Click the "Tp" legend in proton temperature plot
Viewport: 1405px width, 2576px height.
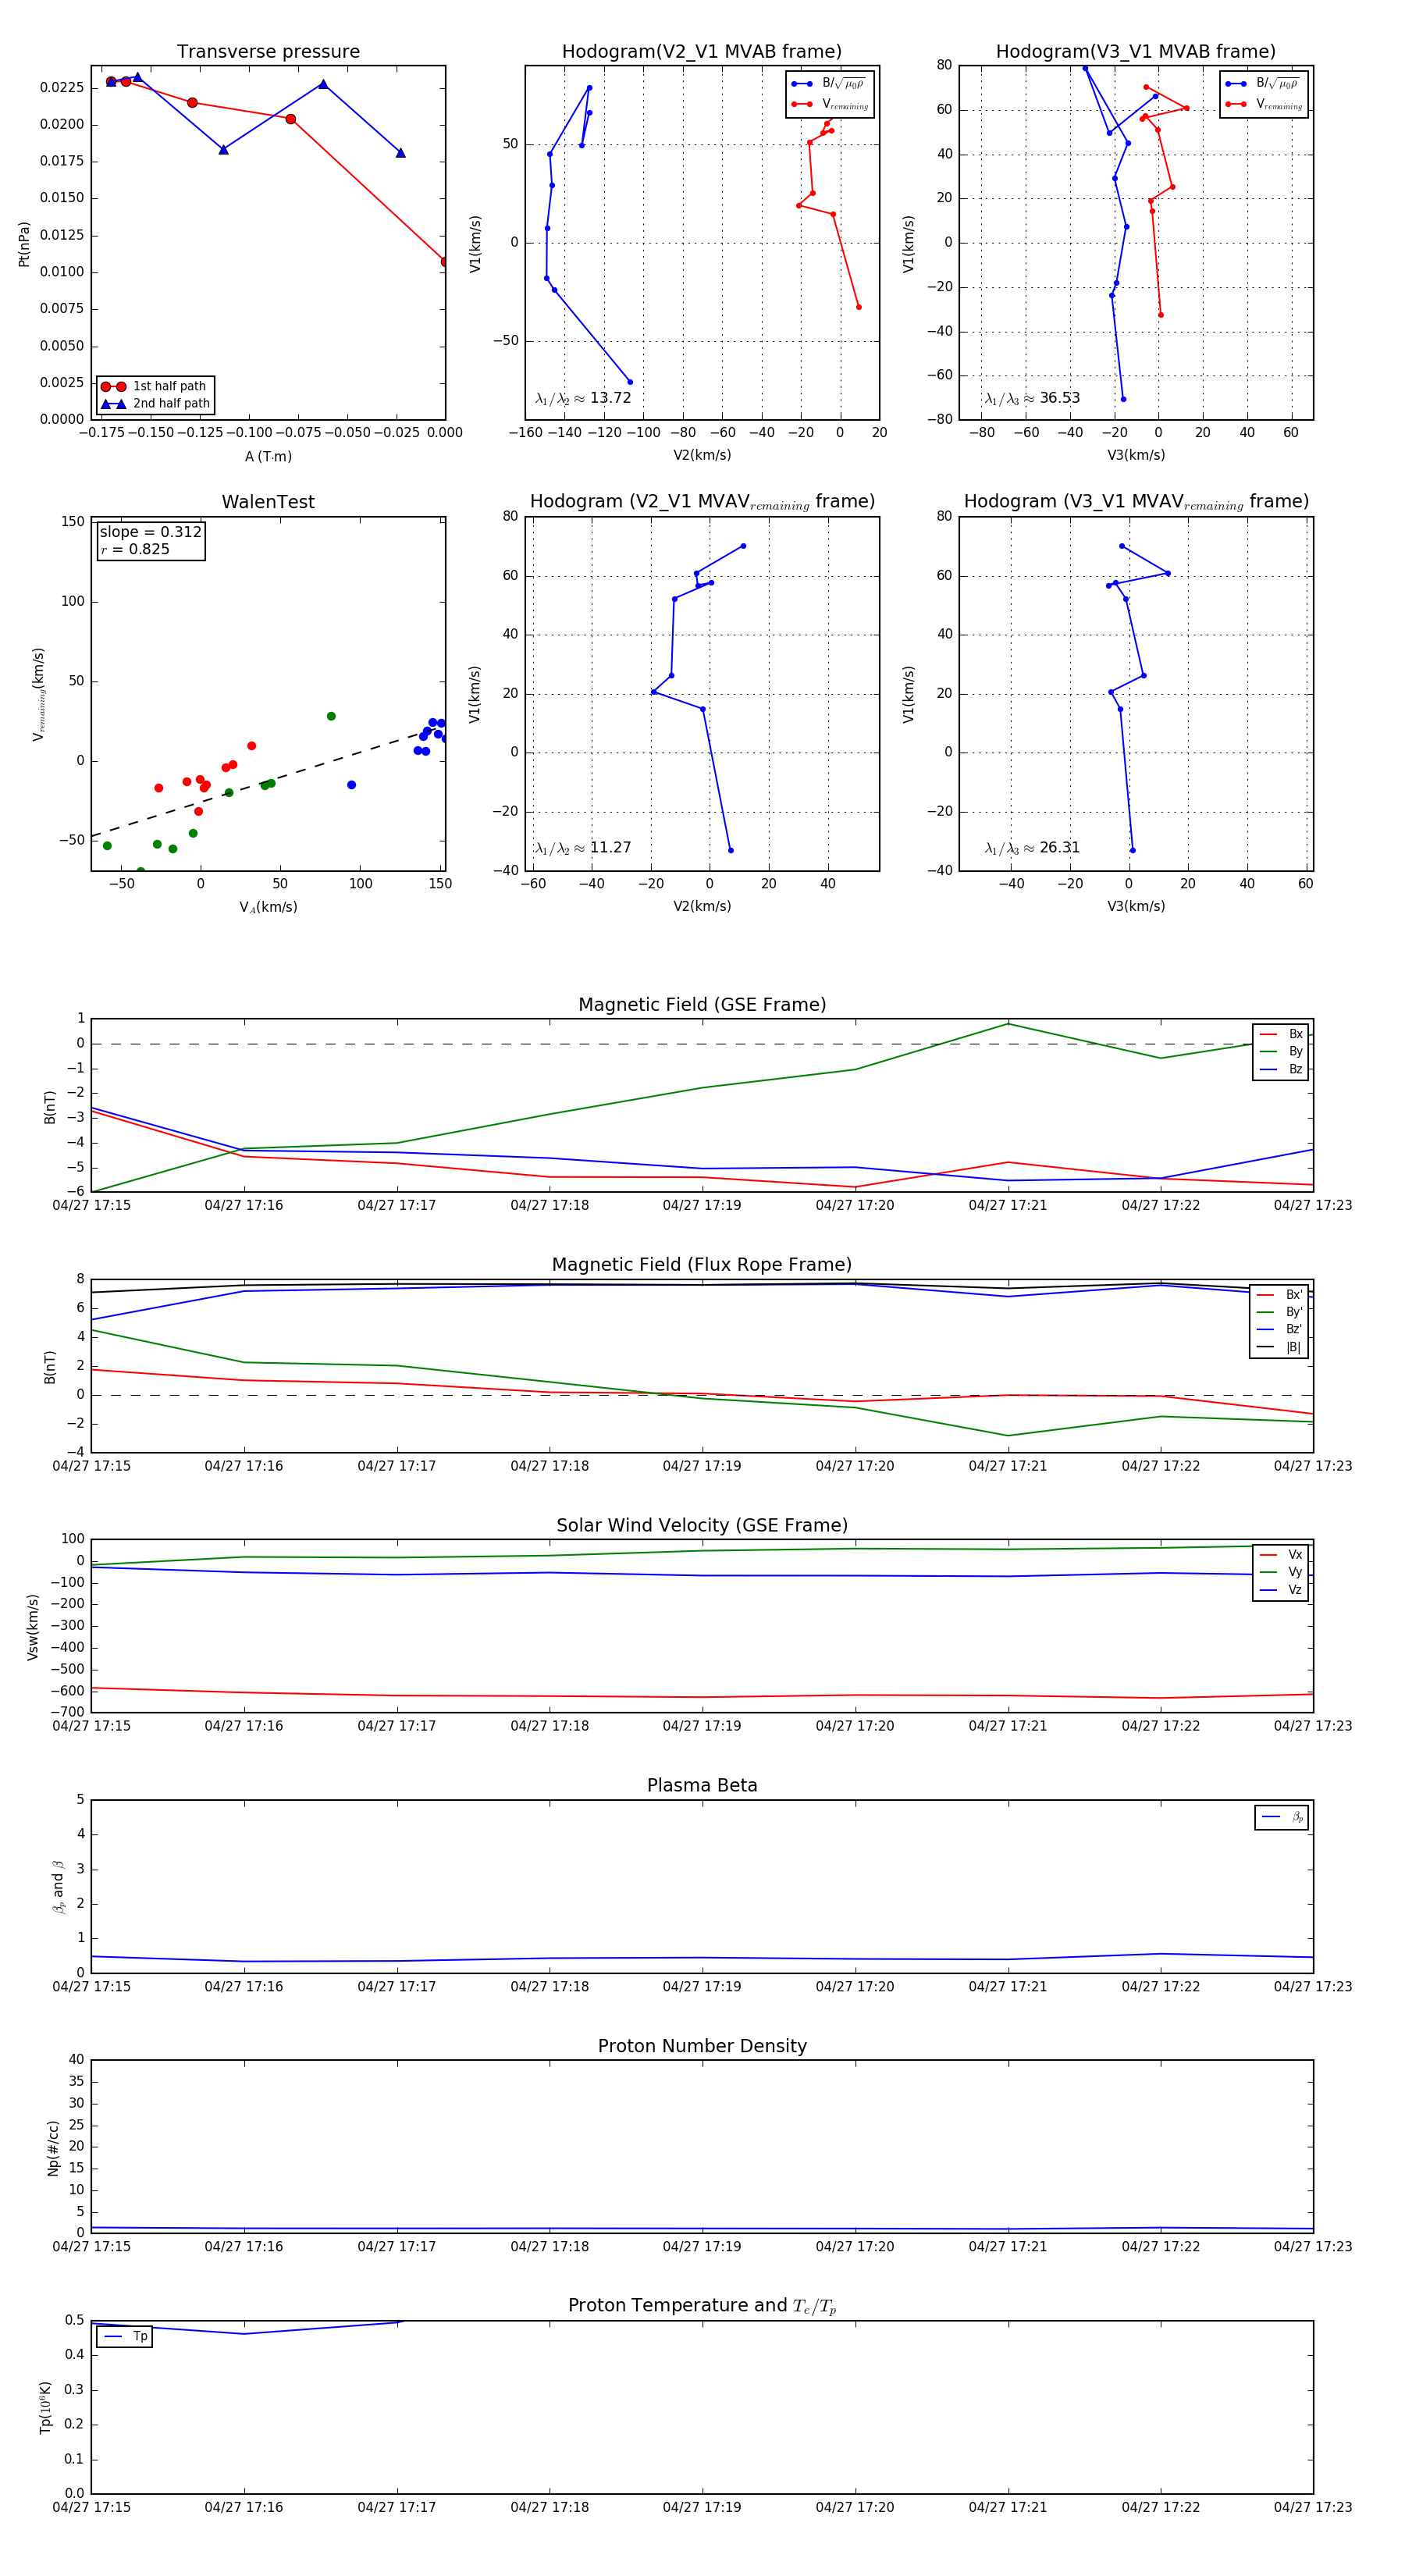click(x=125, y=2336)
